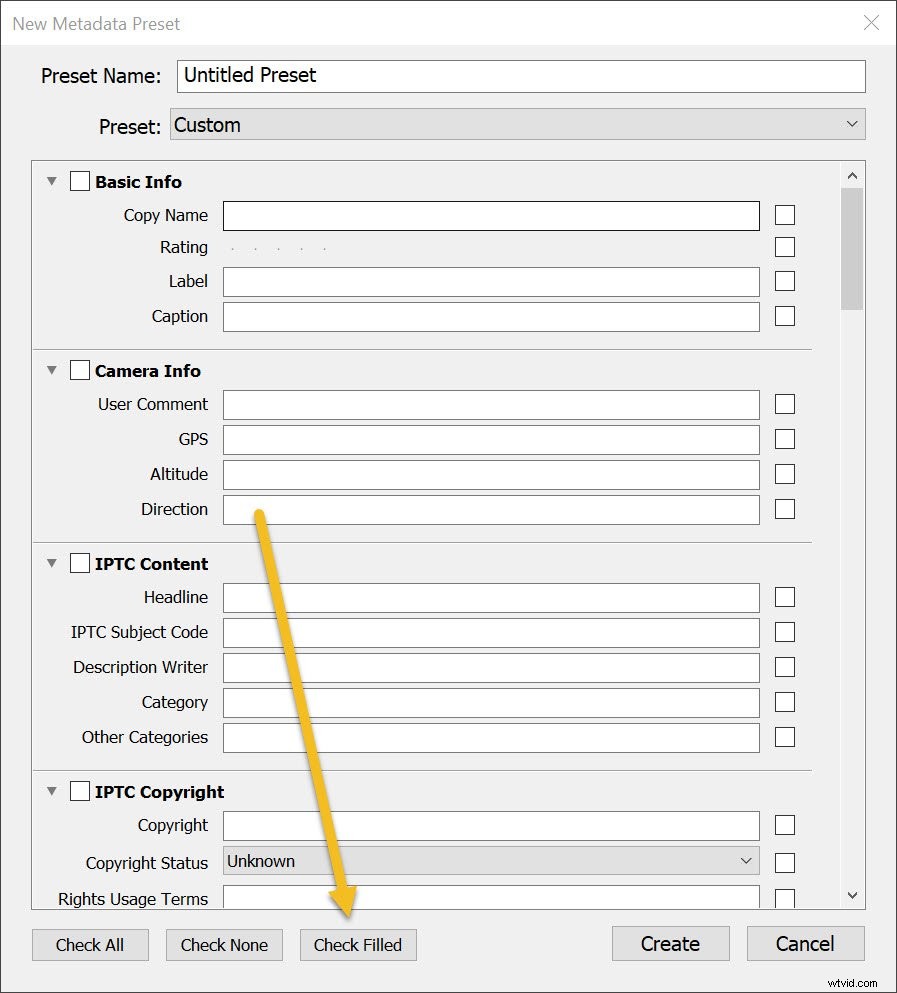
Task: Click the Create button
Action: coord(670,943)
